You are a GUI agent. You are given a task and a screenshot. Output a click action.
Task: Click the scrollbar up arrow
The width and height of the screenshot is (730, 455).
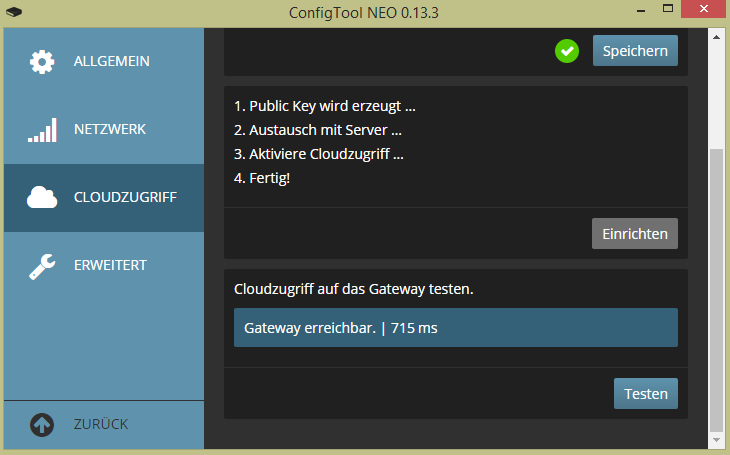(716, 37)
